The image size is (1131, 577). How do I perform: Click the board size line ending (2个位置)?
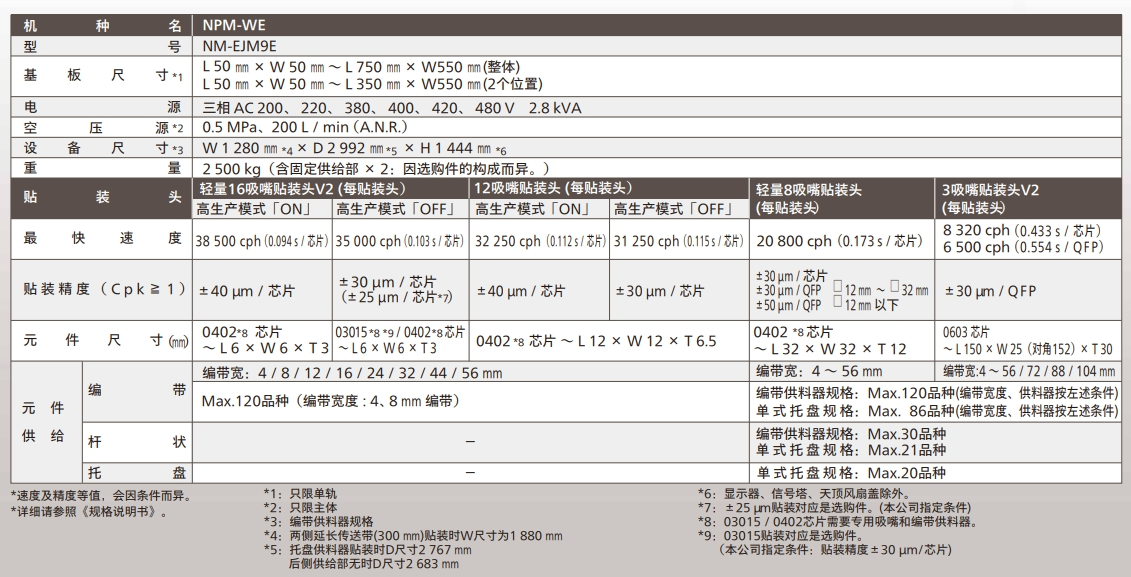click(372, 84)
